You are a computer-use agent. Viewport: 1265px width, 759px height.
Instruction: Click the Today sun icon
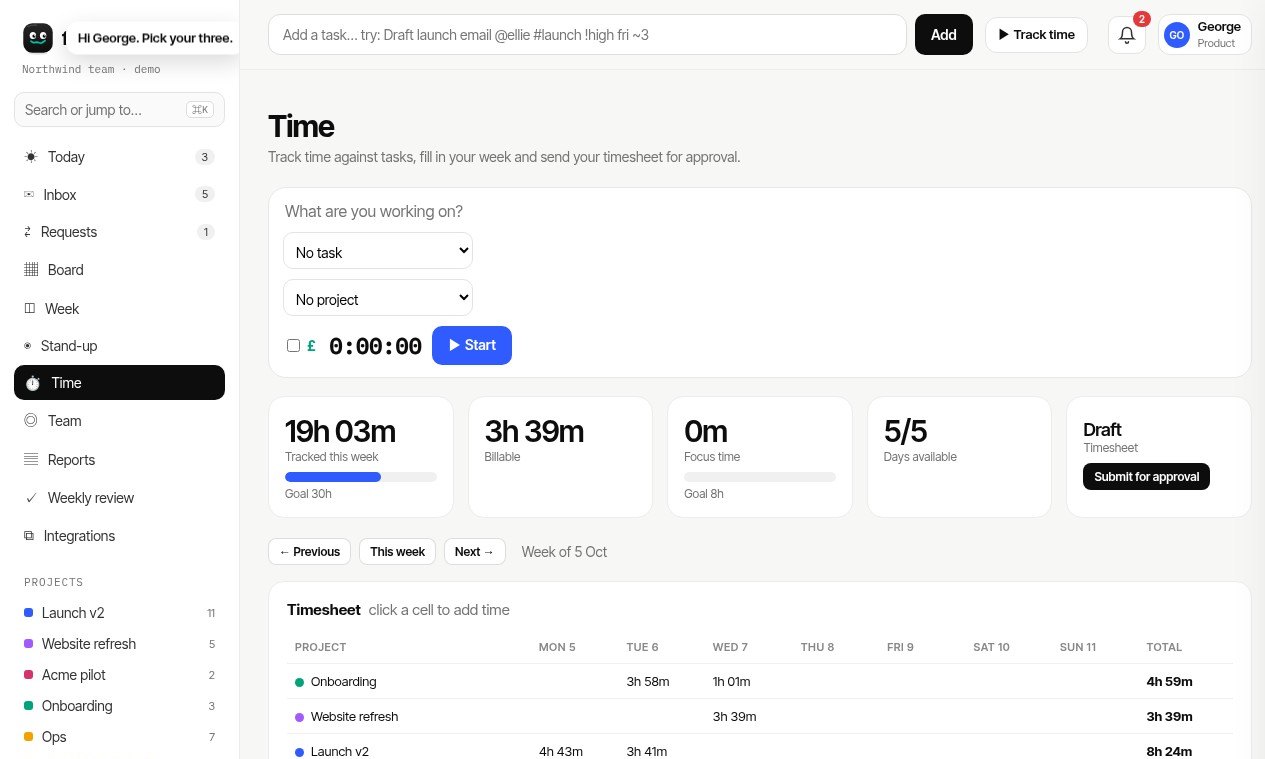coord(31,157)
